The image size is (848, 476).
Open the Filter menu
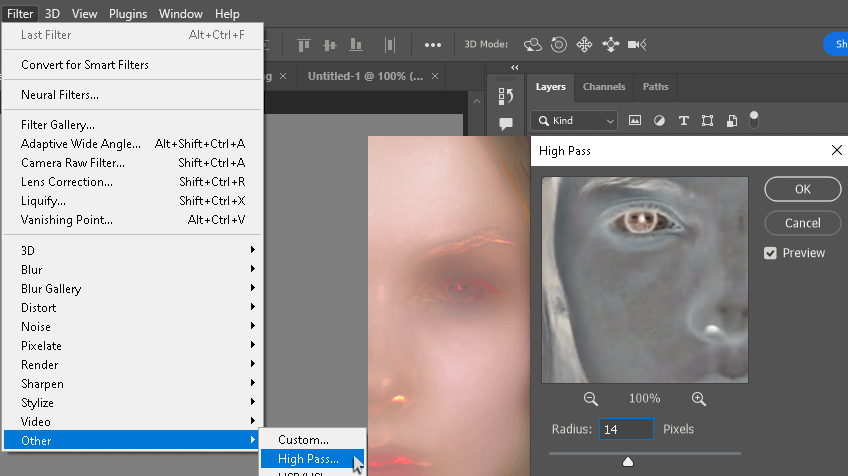pos(19,14)
